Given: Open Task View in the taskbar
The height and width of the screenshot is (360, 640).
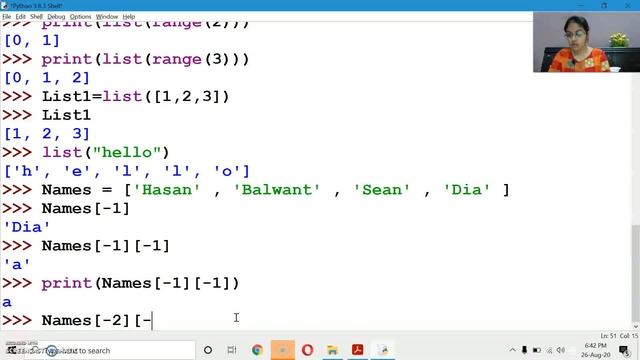Looking at the screenshot, I should click(232, 350).
